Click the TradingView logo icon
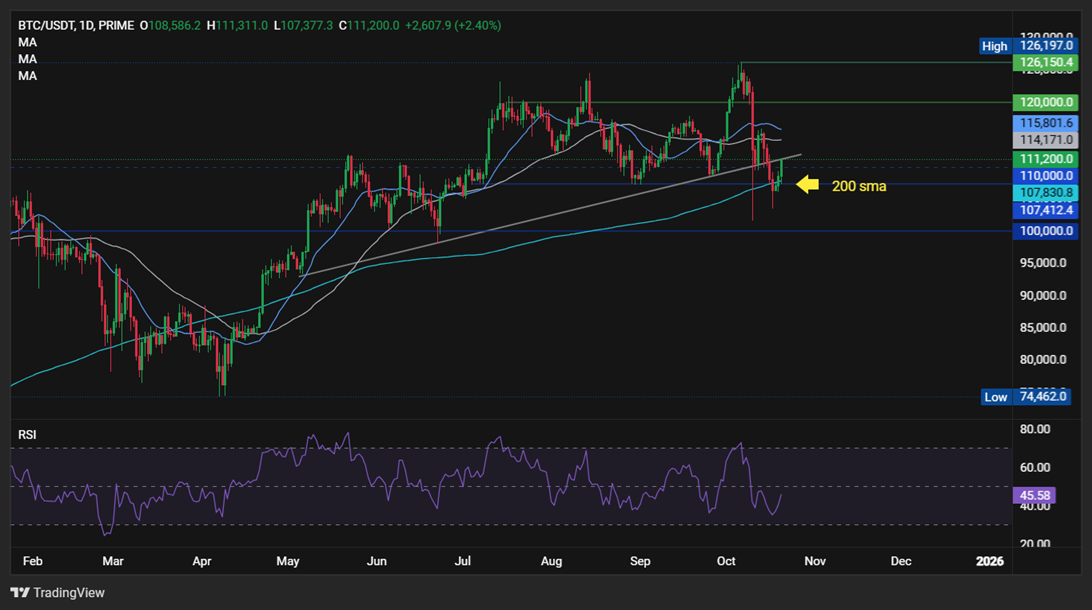Image resolution: width=1092 pixels, height=610 pixels. point(19,593)
